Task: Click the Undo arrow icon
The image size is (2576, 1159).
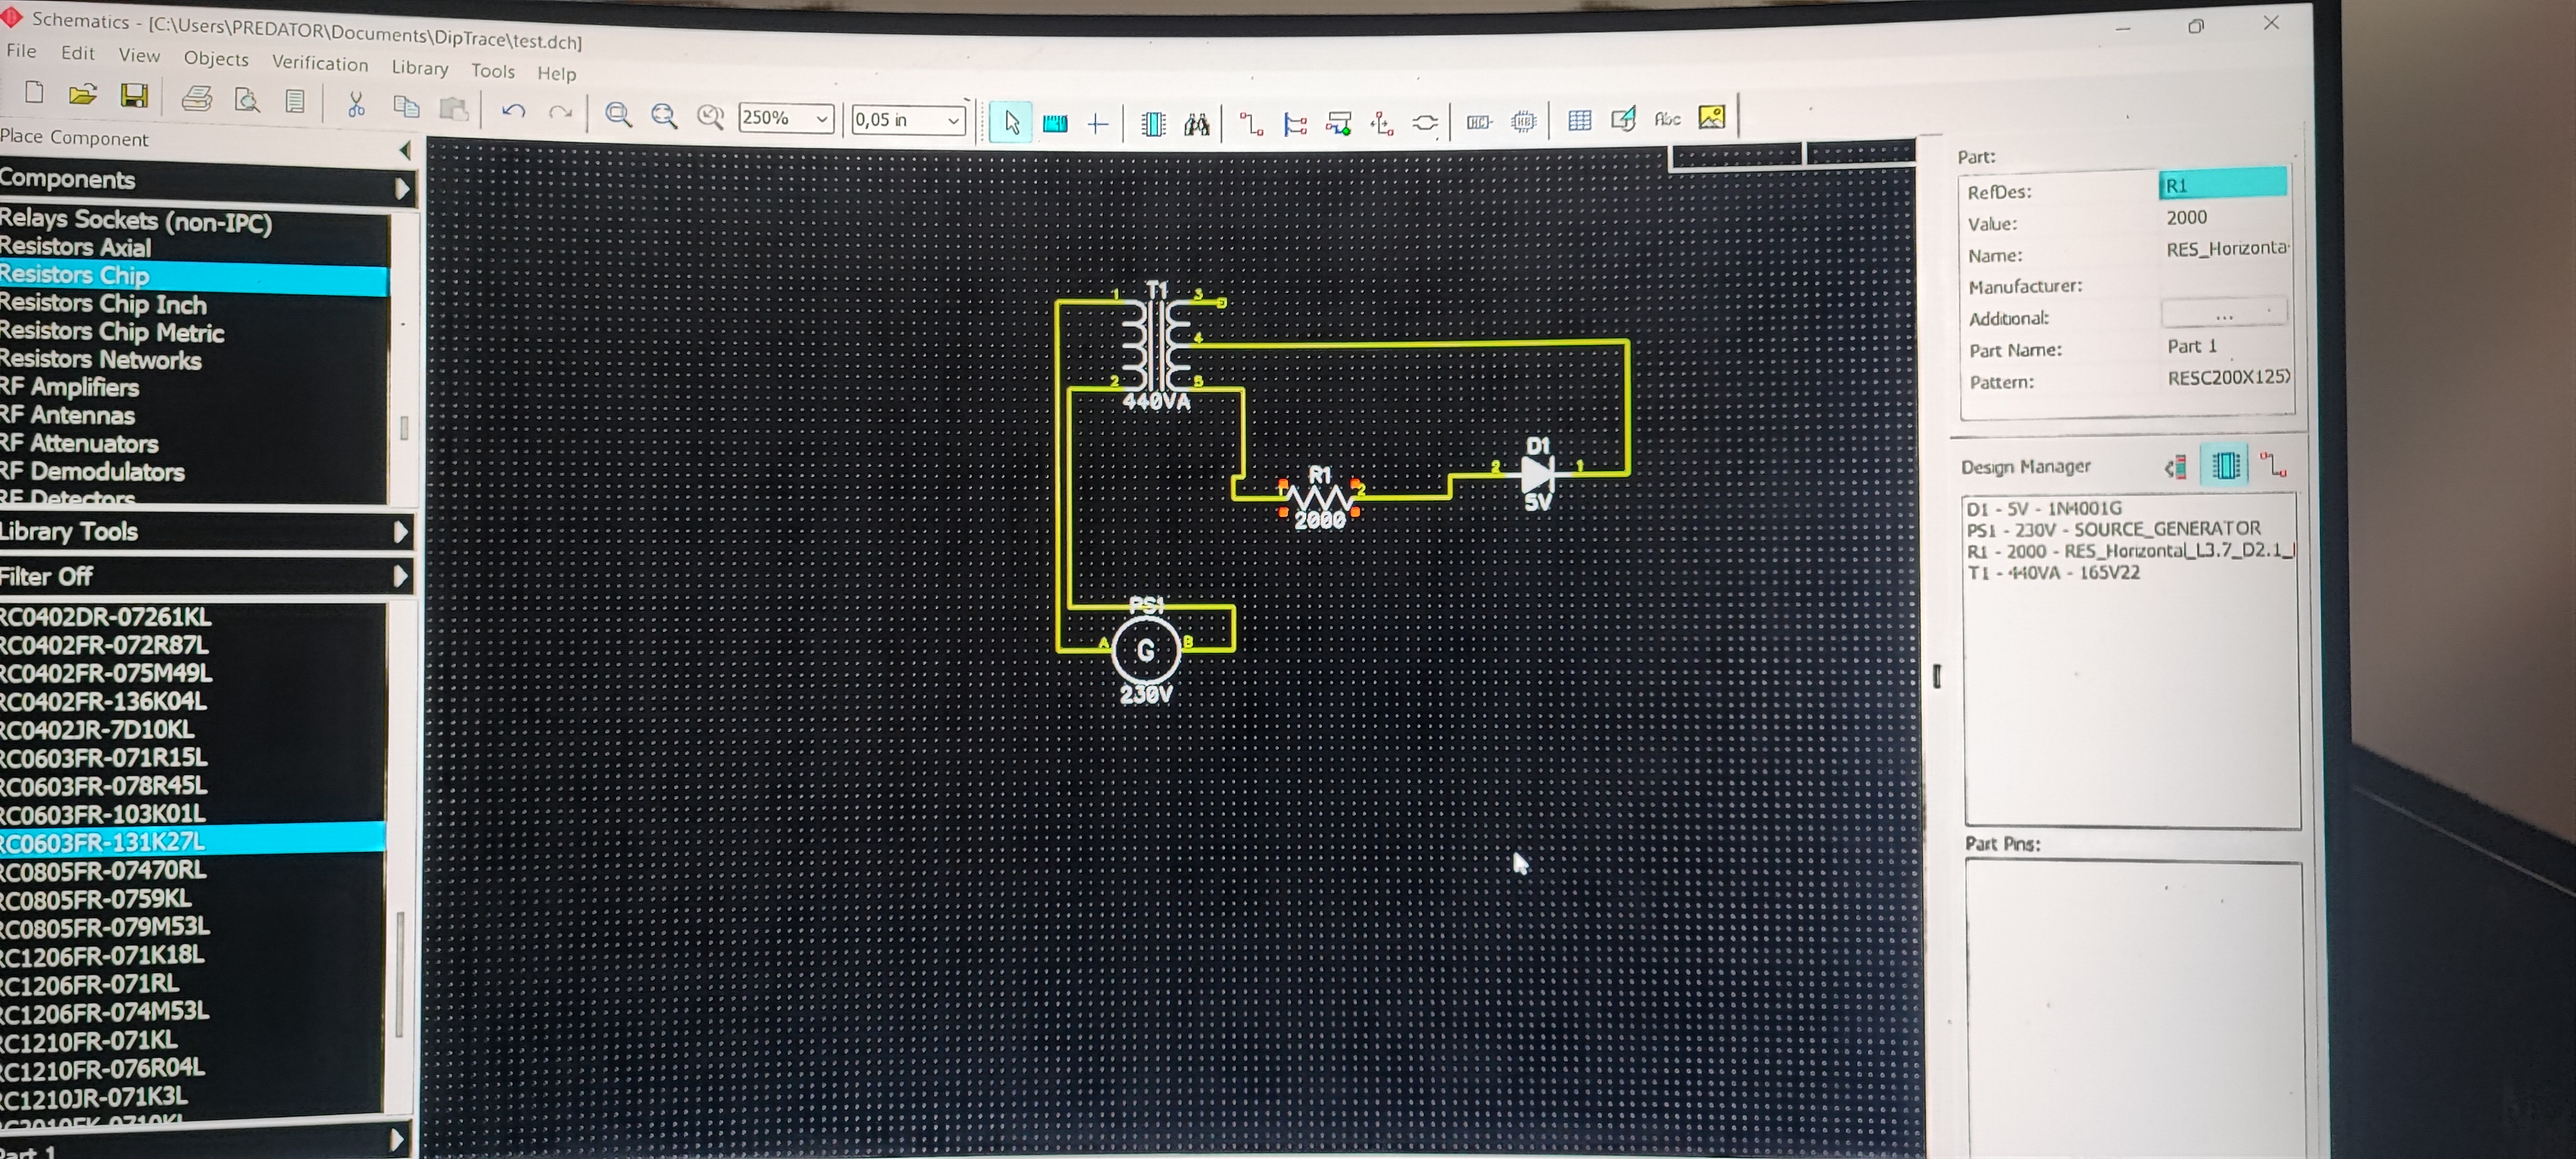Action: tap(513, 111)
